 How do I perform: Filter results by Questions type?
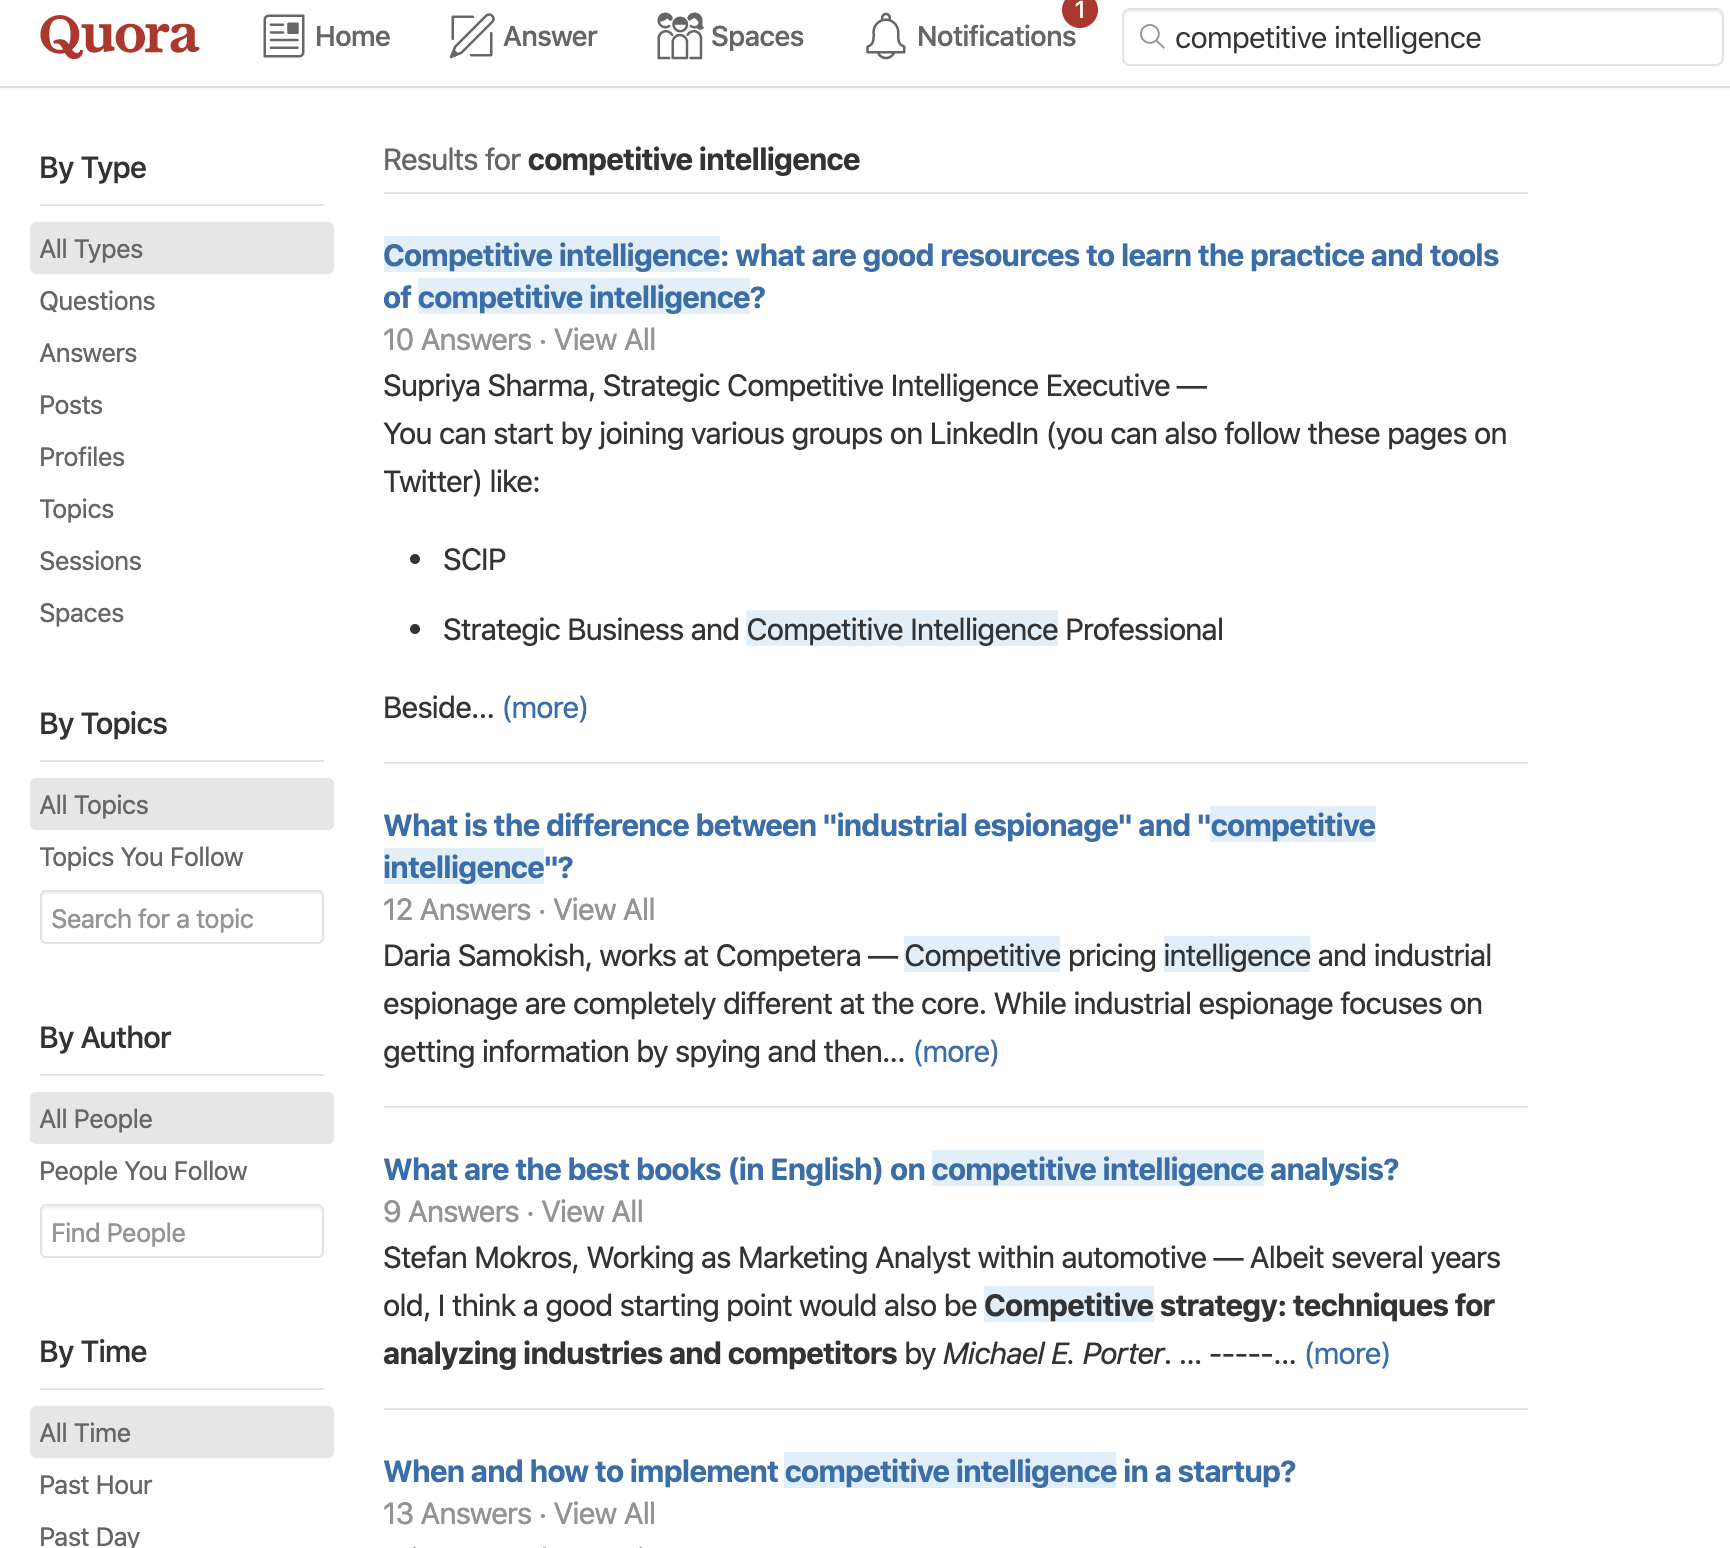pos(97,301)
